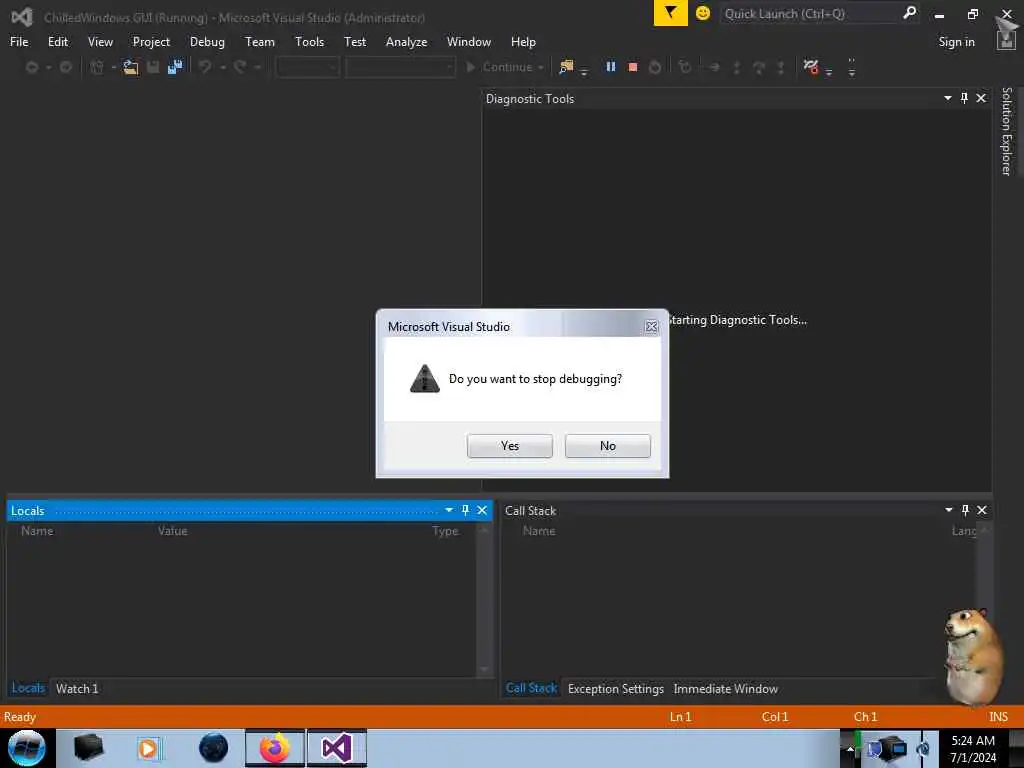Image resolution: width=1024 pixels, height=768 pixels.
Task: Open the File menu
Action: pyautogui.click(x=19, y=42)
